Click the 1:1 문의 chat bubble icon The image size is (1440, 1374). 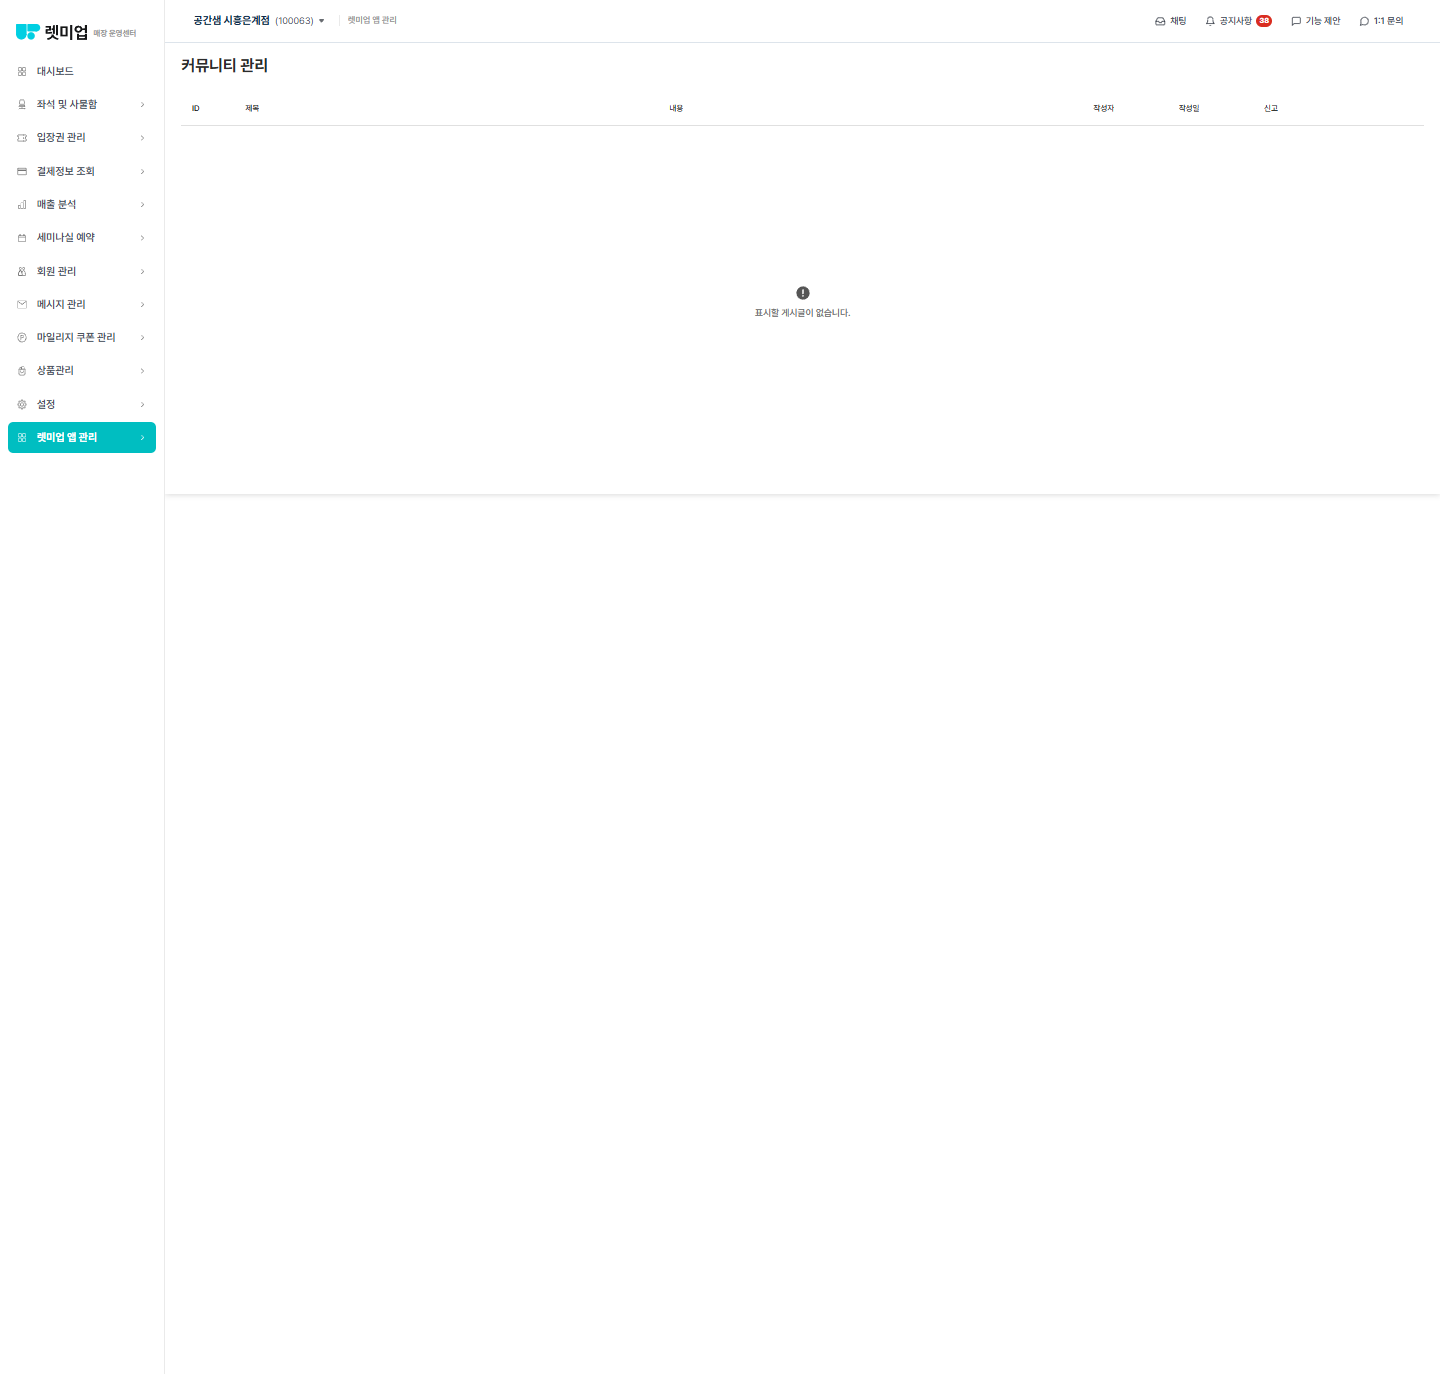point(1364,21)
